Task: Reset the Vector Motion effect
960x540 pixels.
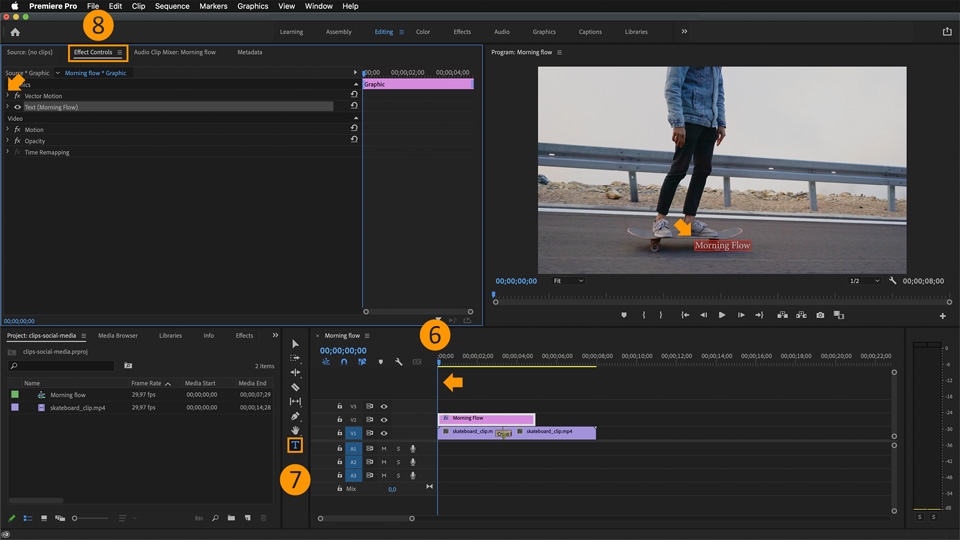Action: [354, 94]
